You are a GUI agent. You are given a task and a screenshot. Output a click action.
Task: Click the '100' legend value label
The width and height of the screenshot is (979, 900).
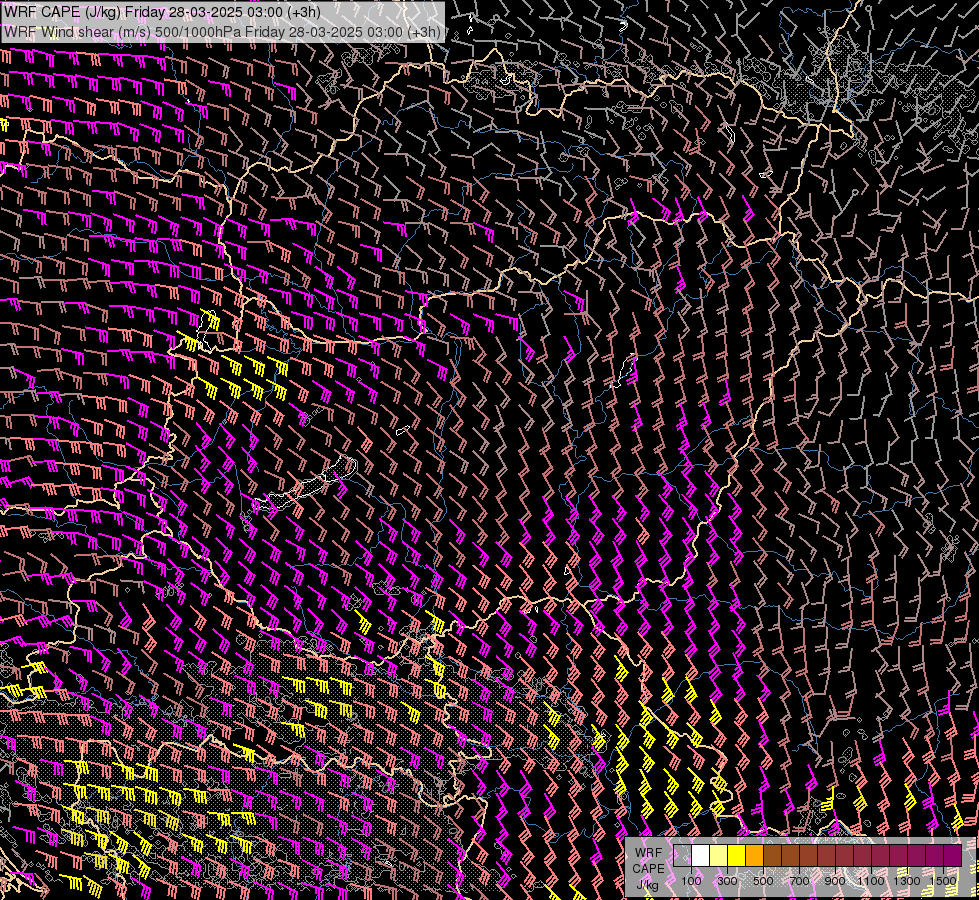click(691, 881)
